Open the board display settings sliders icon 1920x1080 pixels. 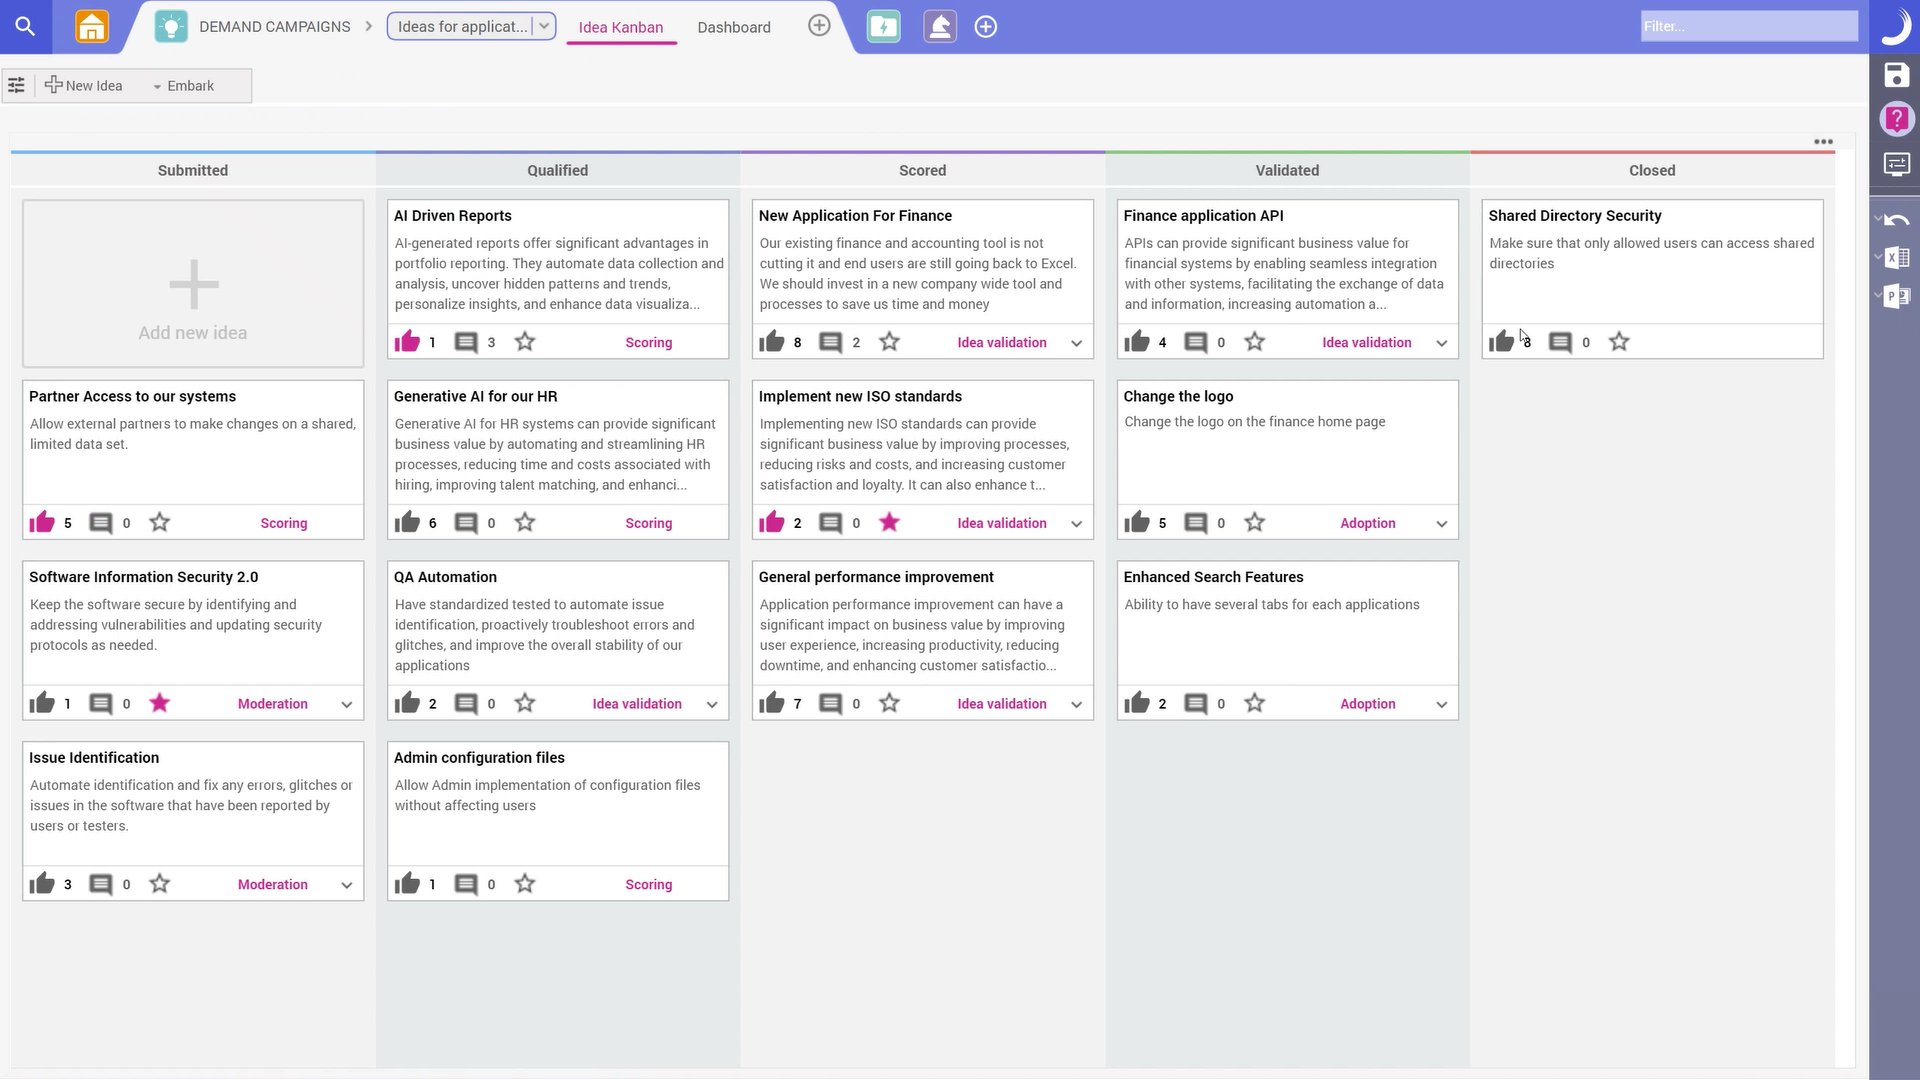point(16,85)
